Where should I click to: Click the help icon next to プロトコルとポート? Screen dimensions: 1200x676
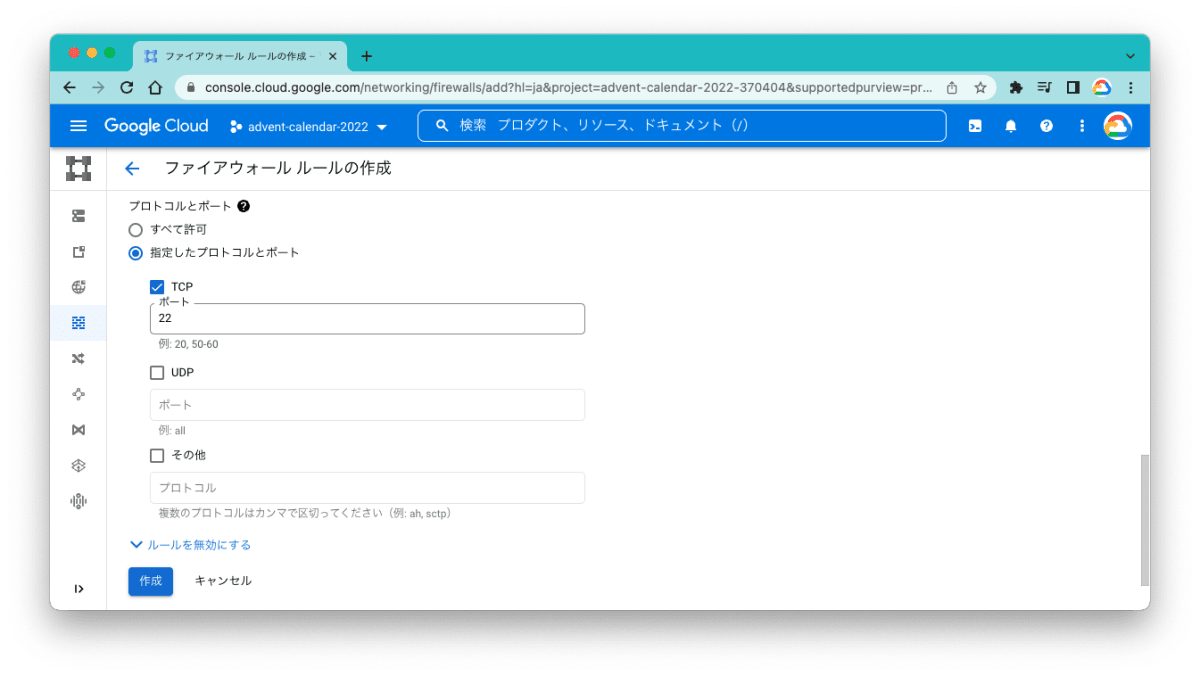click(243, 206)
